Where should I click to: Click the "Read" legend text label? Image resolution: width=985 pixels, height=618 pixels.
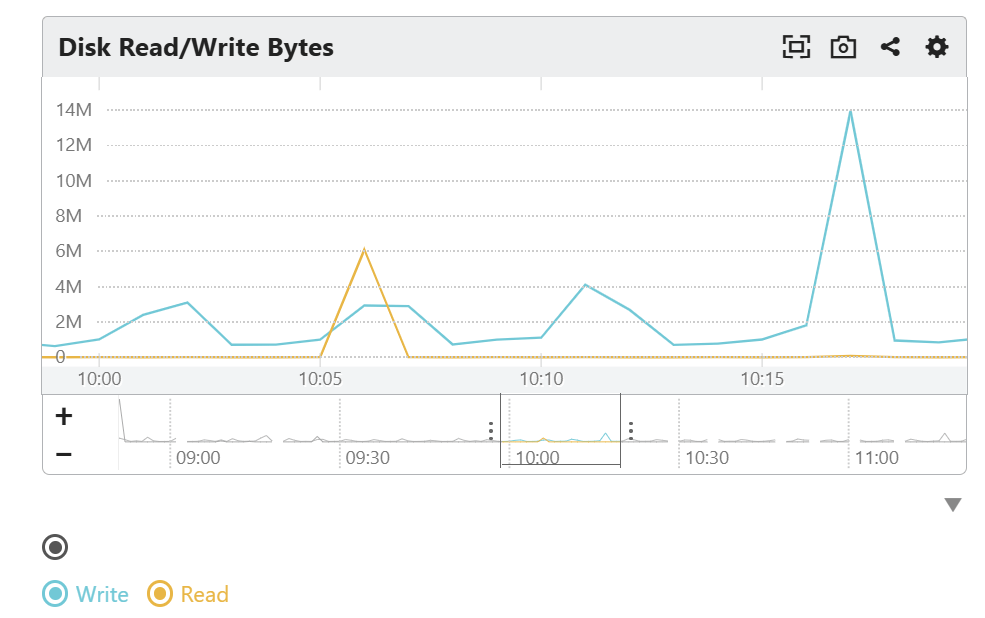(204, 594)
